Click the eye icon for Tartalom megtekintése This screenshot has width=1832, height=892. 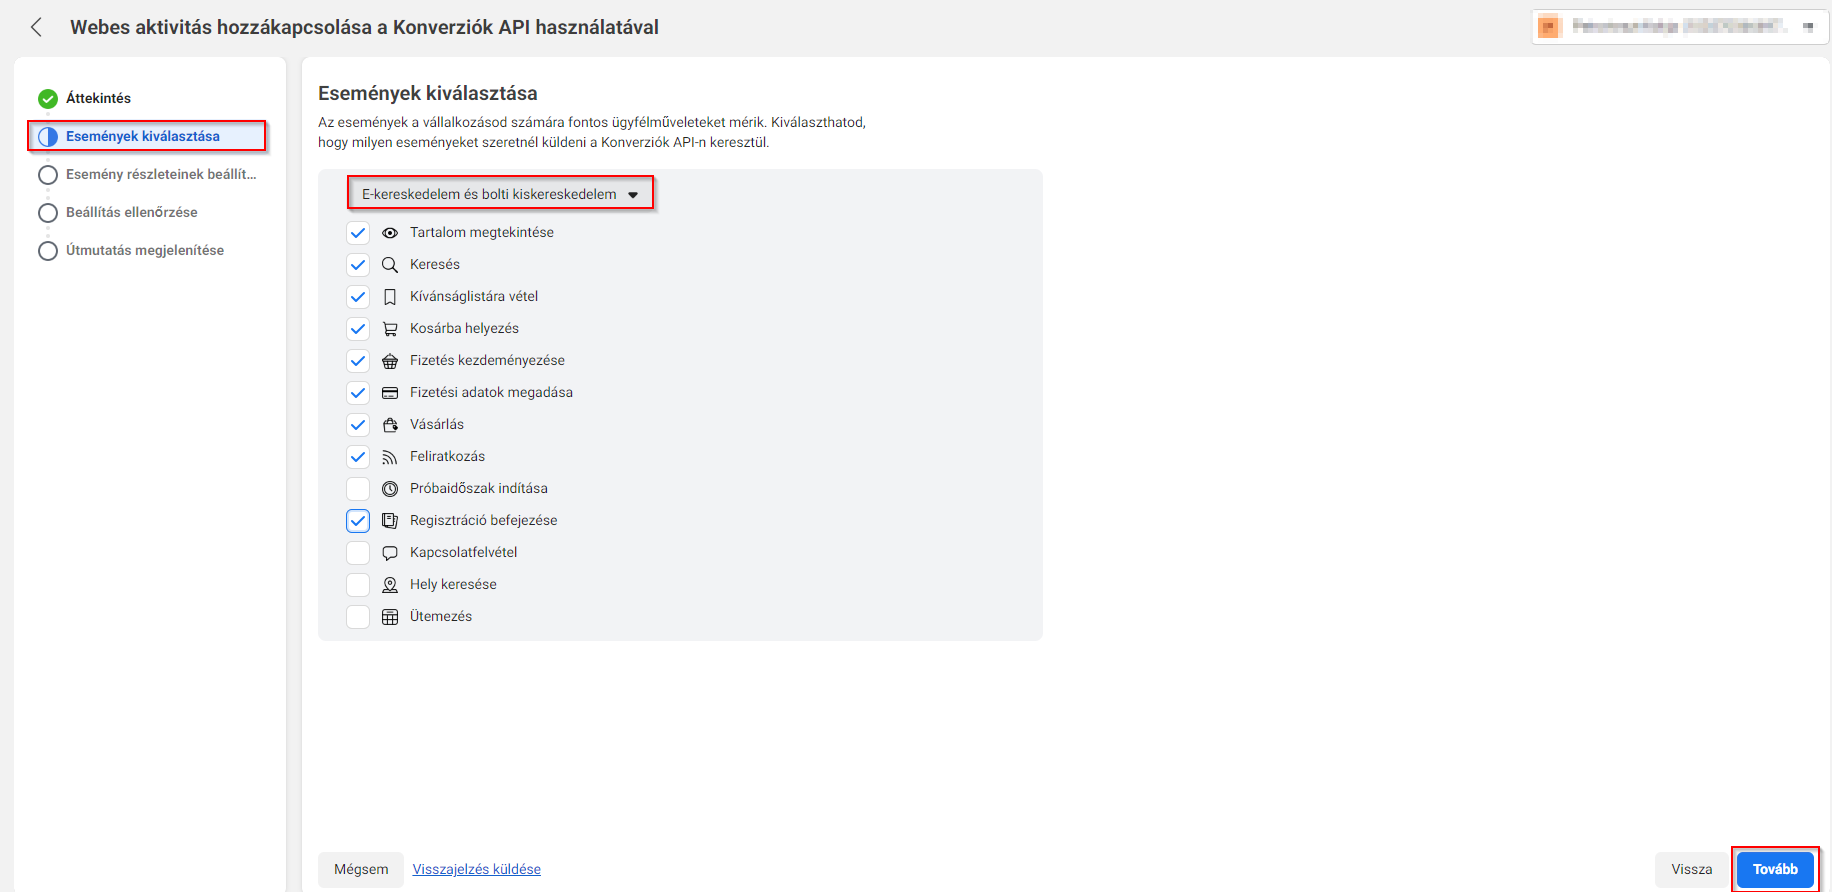coord(390,233)
